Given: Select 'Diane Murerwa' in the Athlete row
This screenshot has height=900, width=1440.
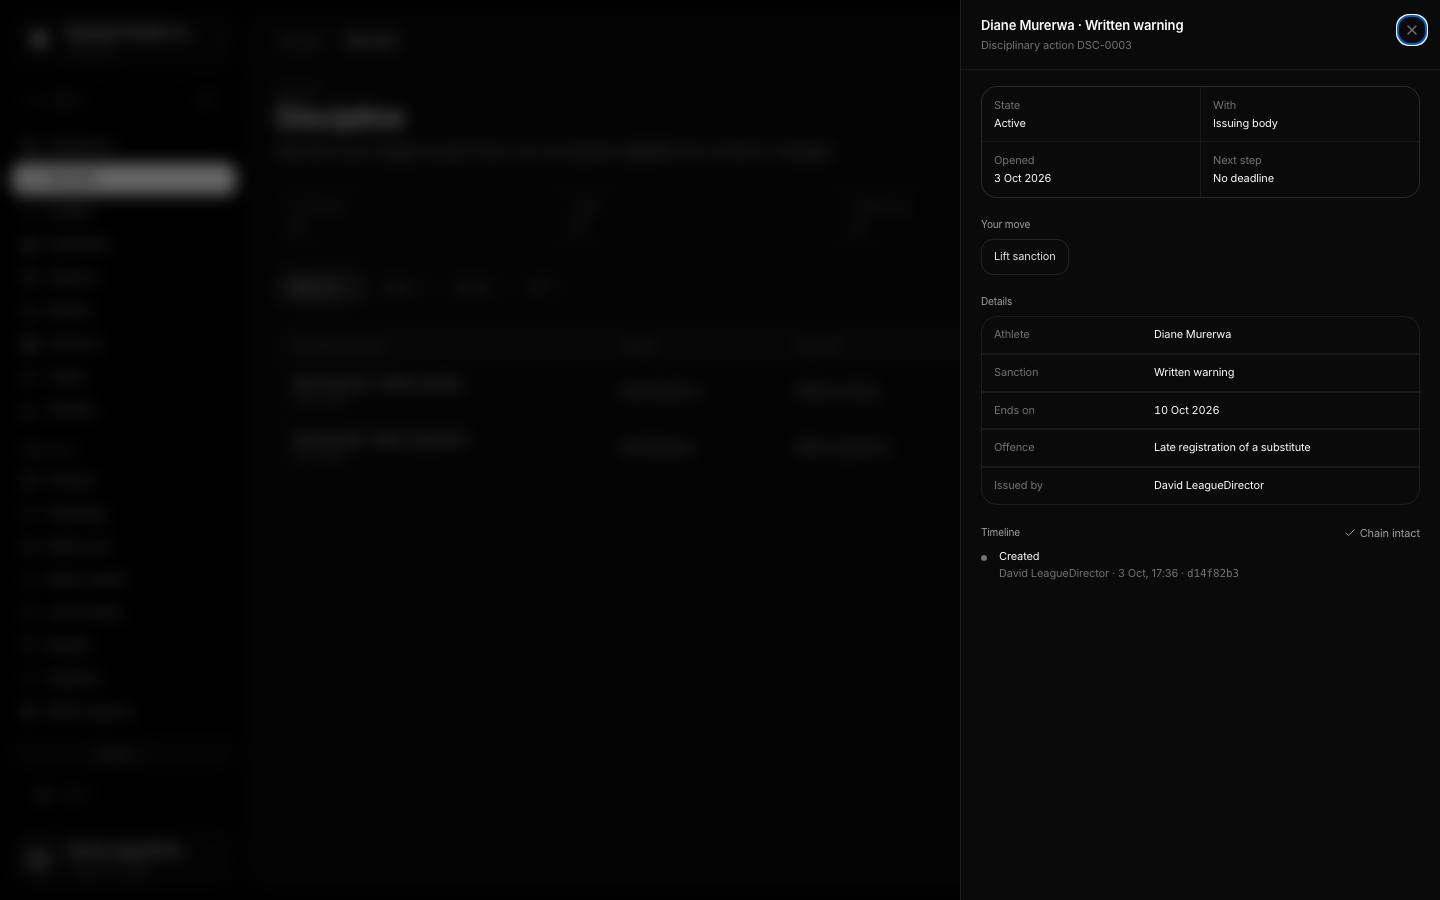Looking at the screenshot, I should pos(1192,335).
